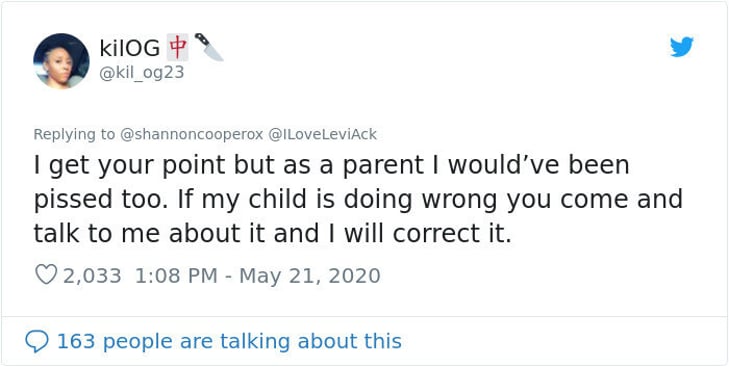This screenshot has height=367, width=729.
Task: Open the 1:08 PM time link
Action: tap(176, 276)
